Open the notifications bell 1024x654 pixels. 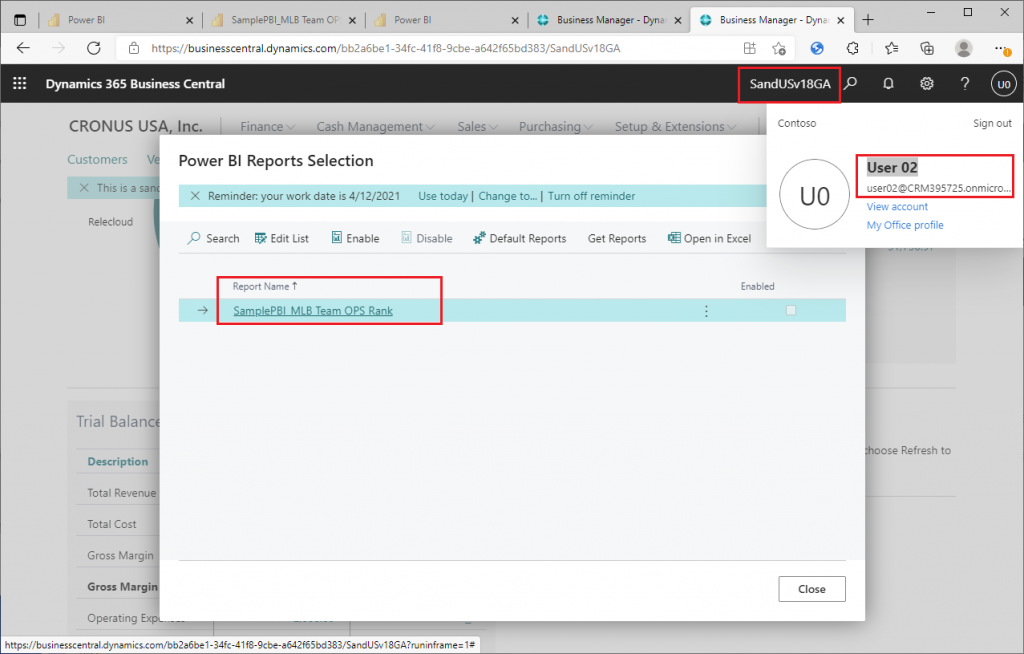click(x=888, y=84)
